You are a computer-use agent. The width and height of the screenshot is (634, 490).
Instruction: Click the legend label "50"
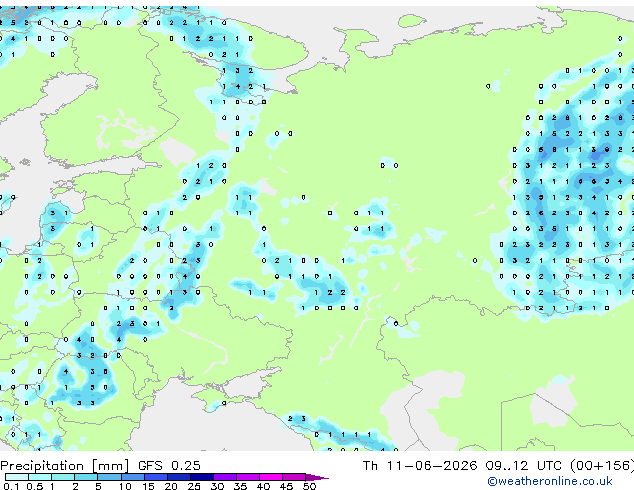309,486
